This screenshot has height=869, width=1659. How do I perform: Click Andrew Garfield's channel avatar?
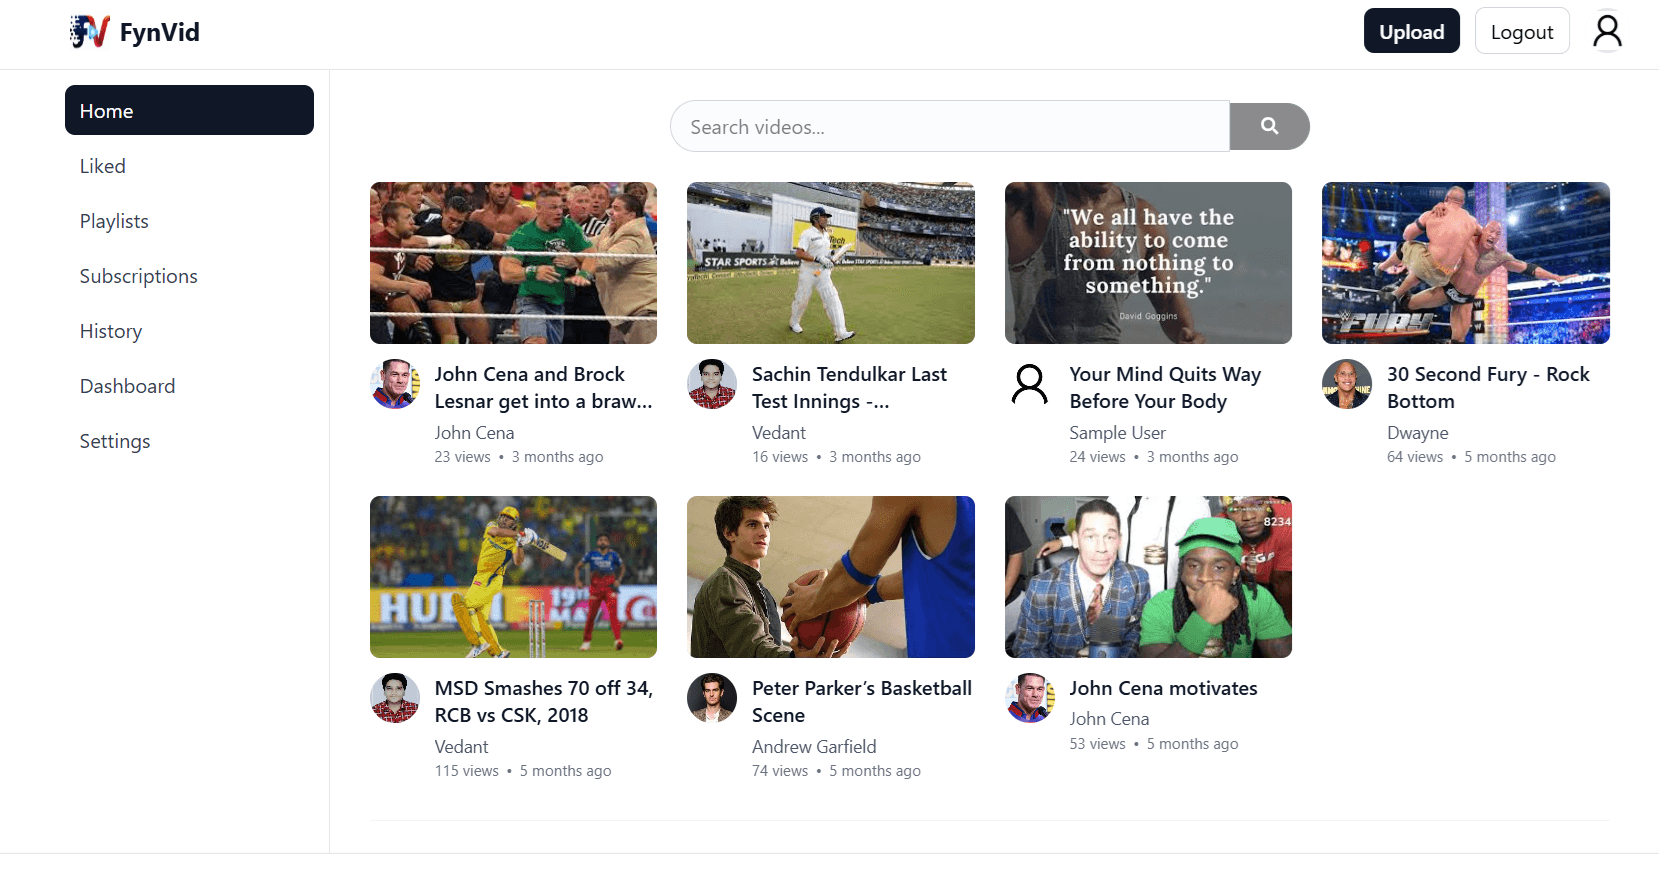tap(712, 698)
